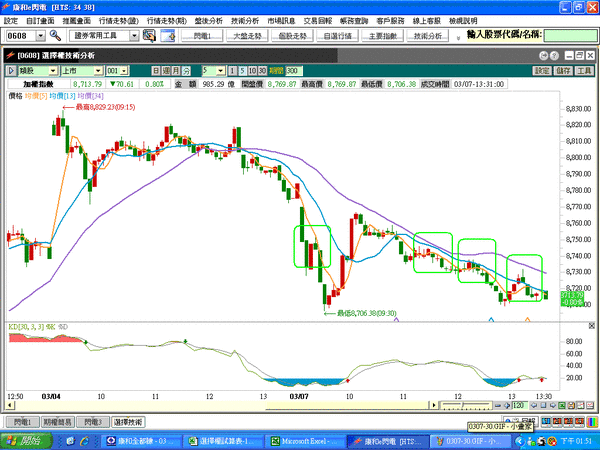Click the red layout 3 icon at bottom right
The image size is (600, 450).
pos(569,422)
